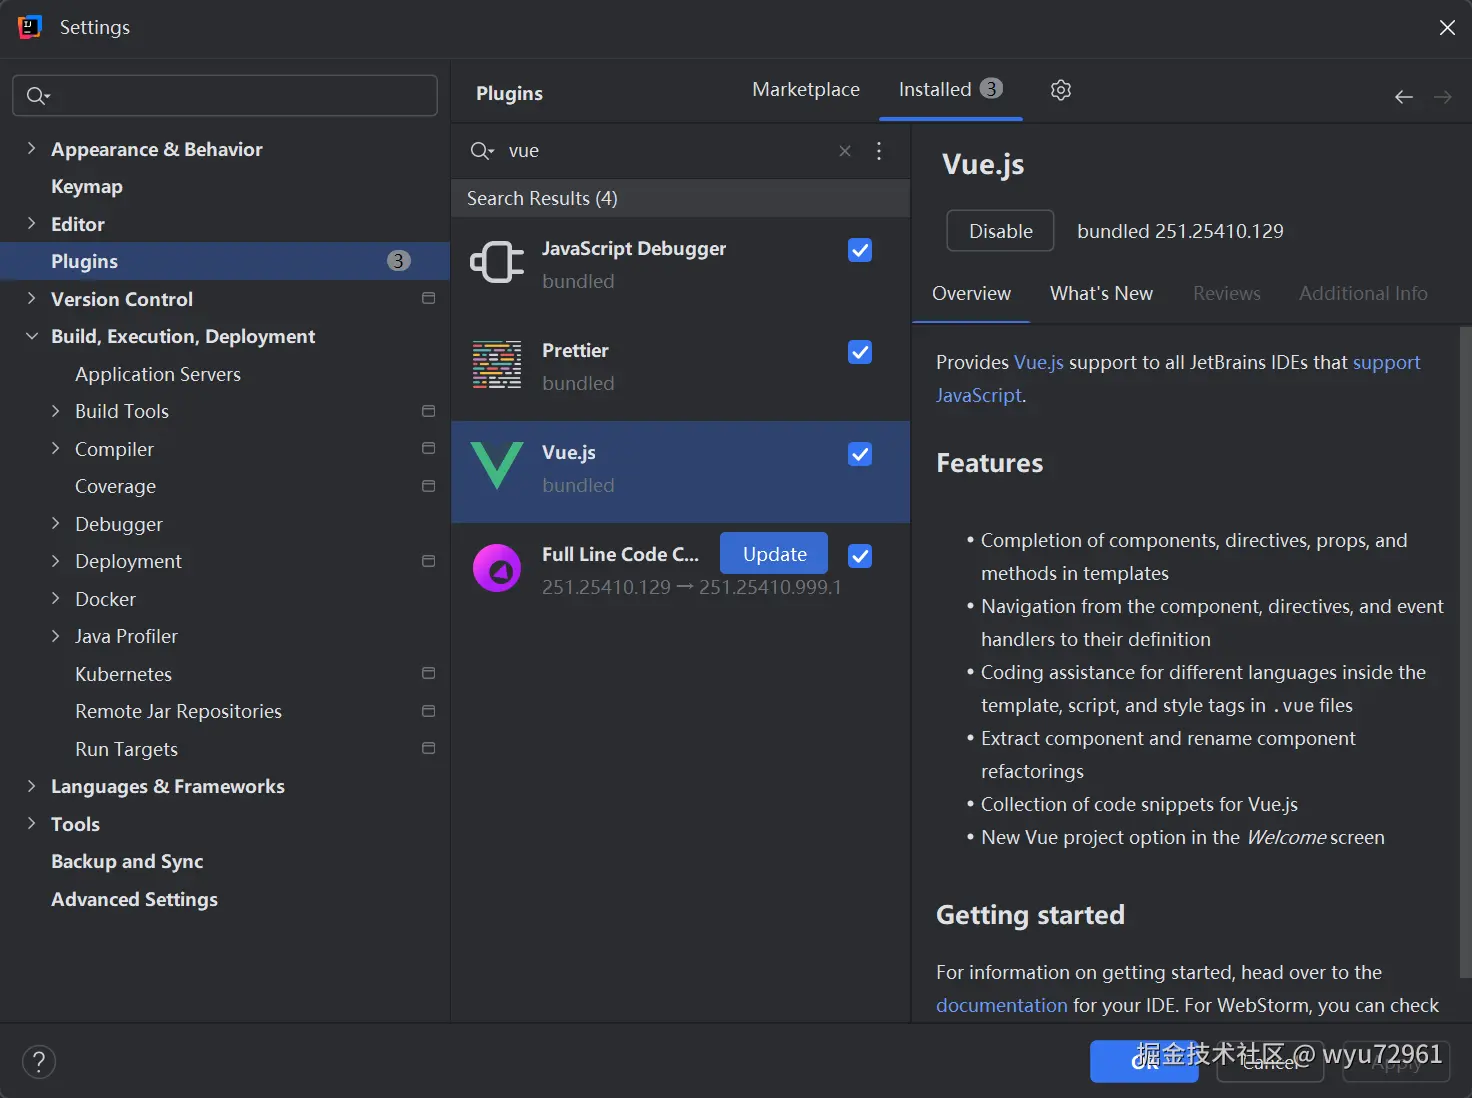The height and width of the screenshot is (1098, 1472).
Task: Expand the Deployment node
Action: (55, 561)
